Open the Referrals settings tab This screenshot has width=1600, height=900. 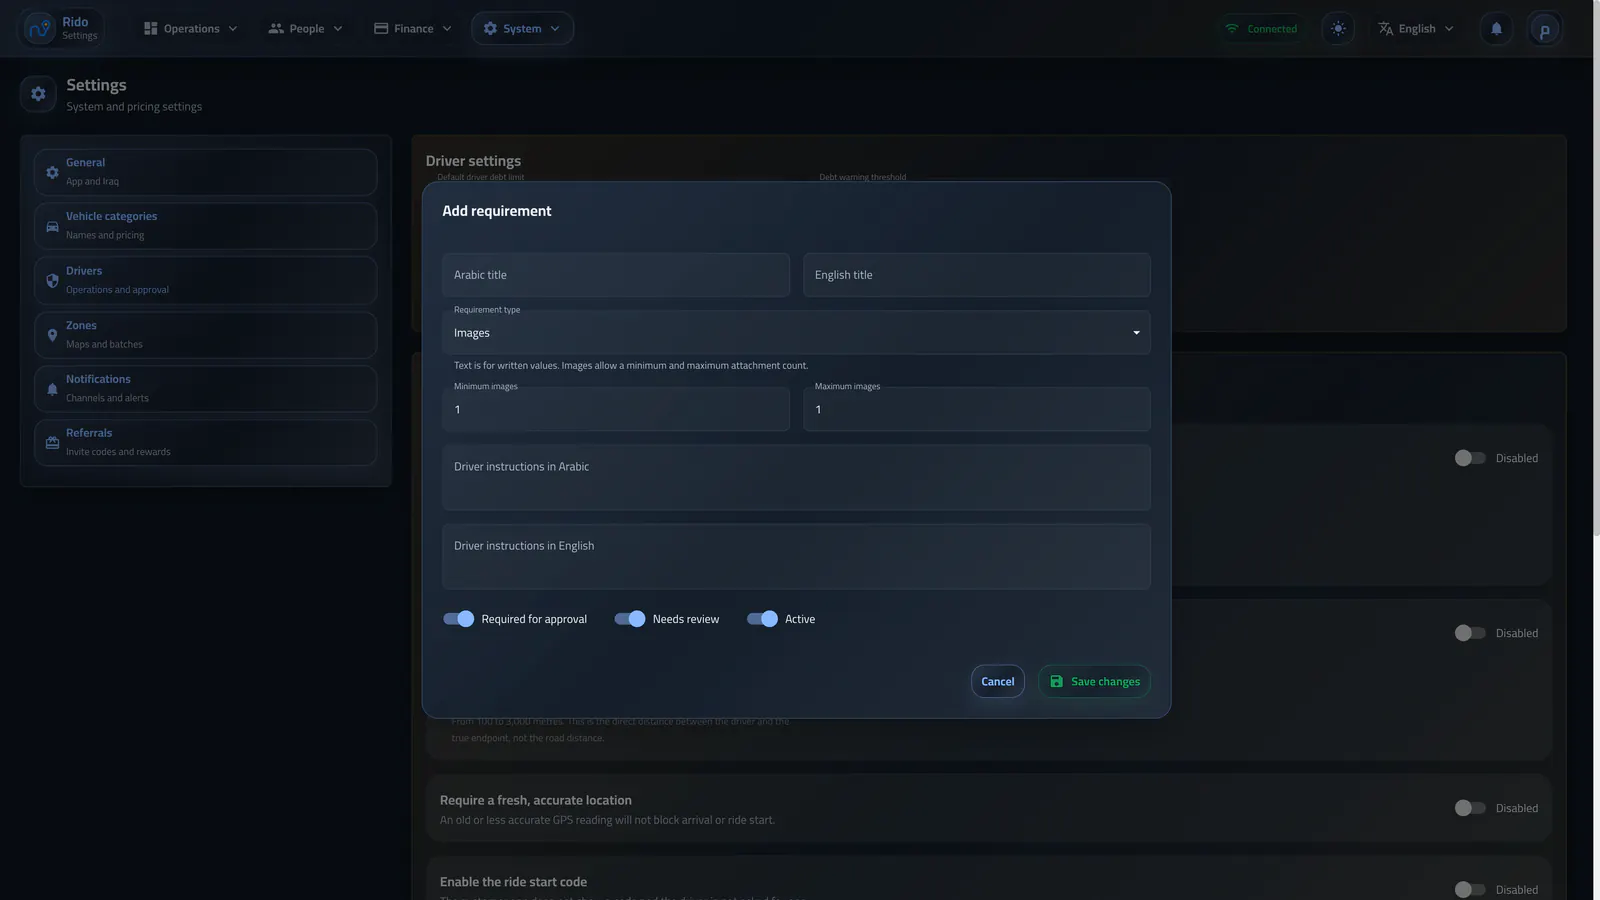click(205, 443)
